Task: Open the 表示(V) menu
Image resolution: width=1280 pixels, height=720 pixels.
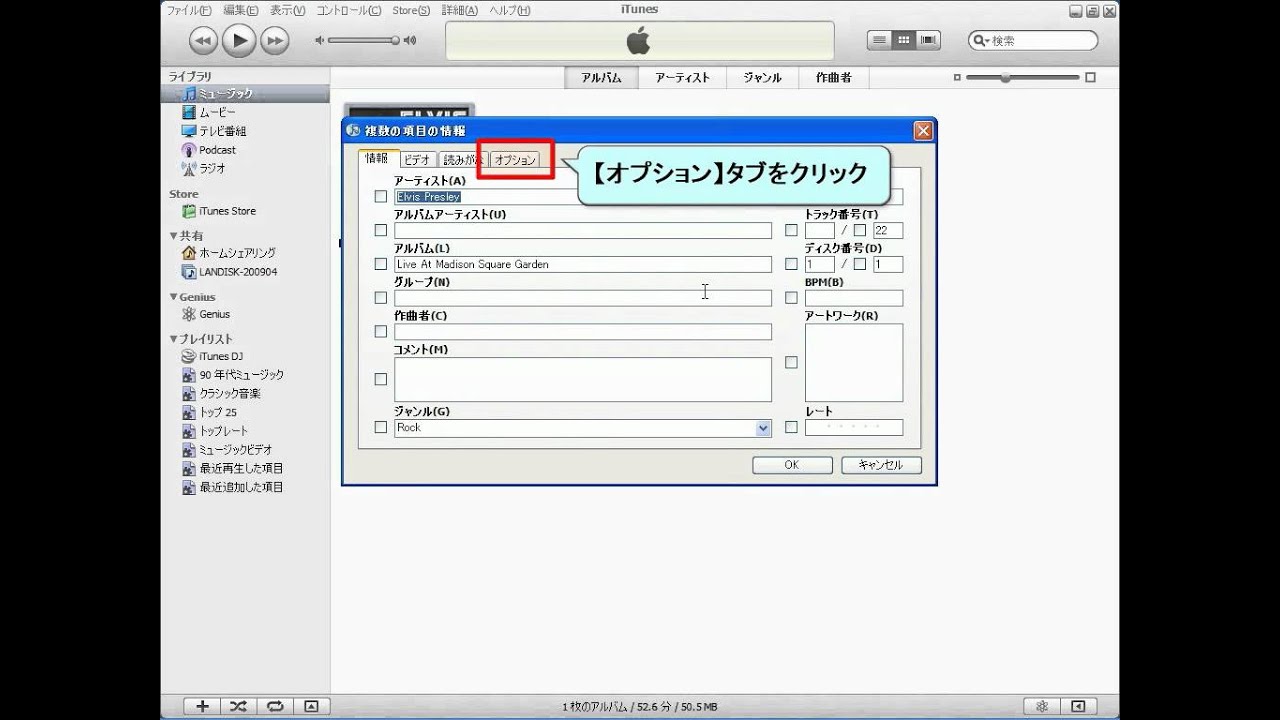Action: (288, 10)
